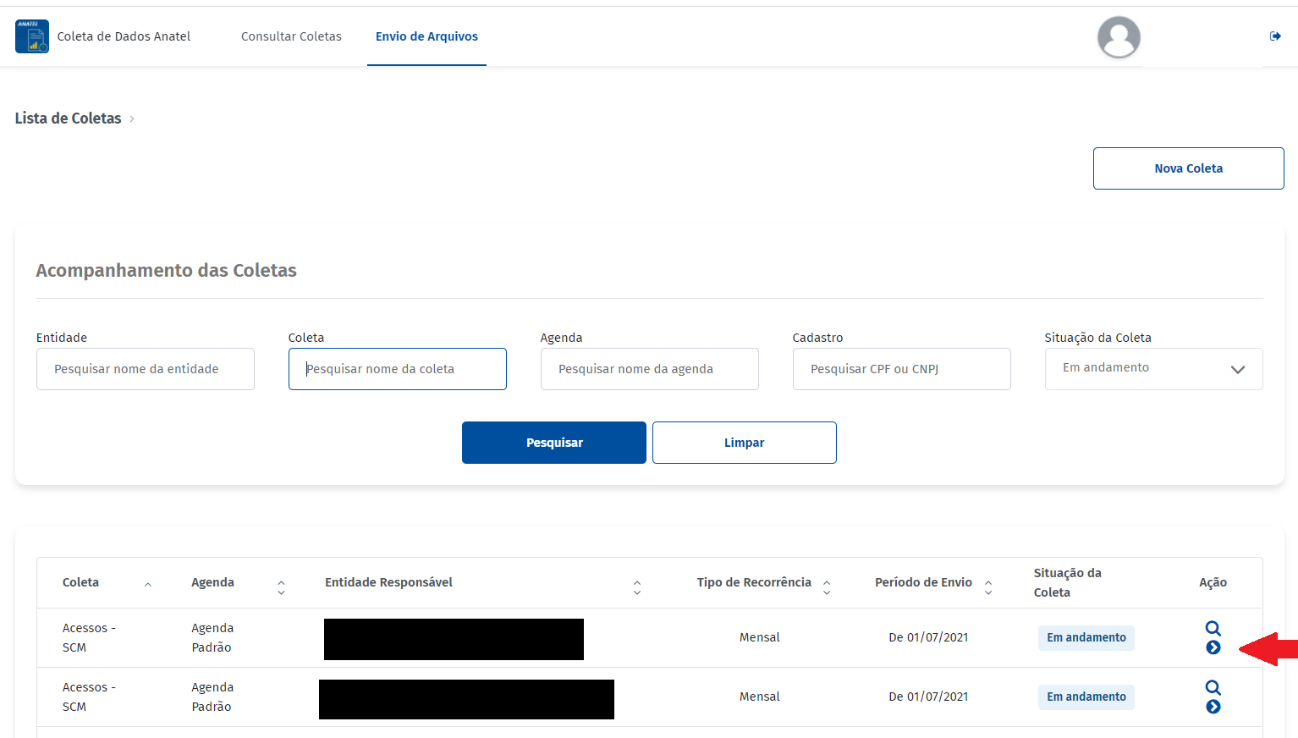Select Acessos - SCM in first row
The image size is (1298, 738).
[89, 638]
